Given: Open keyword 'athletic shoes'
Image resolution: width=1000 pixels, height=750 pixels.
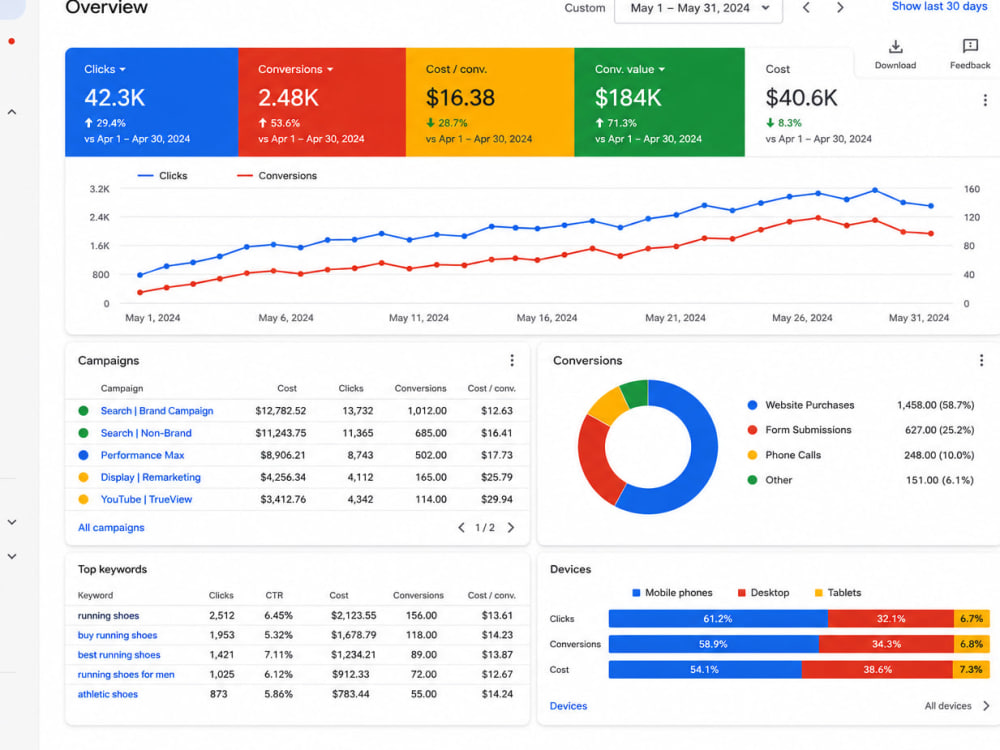Looking at the screenshot, I should [108, 695].
